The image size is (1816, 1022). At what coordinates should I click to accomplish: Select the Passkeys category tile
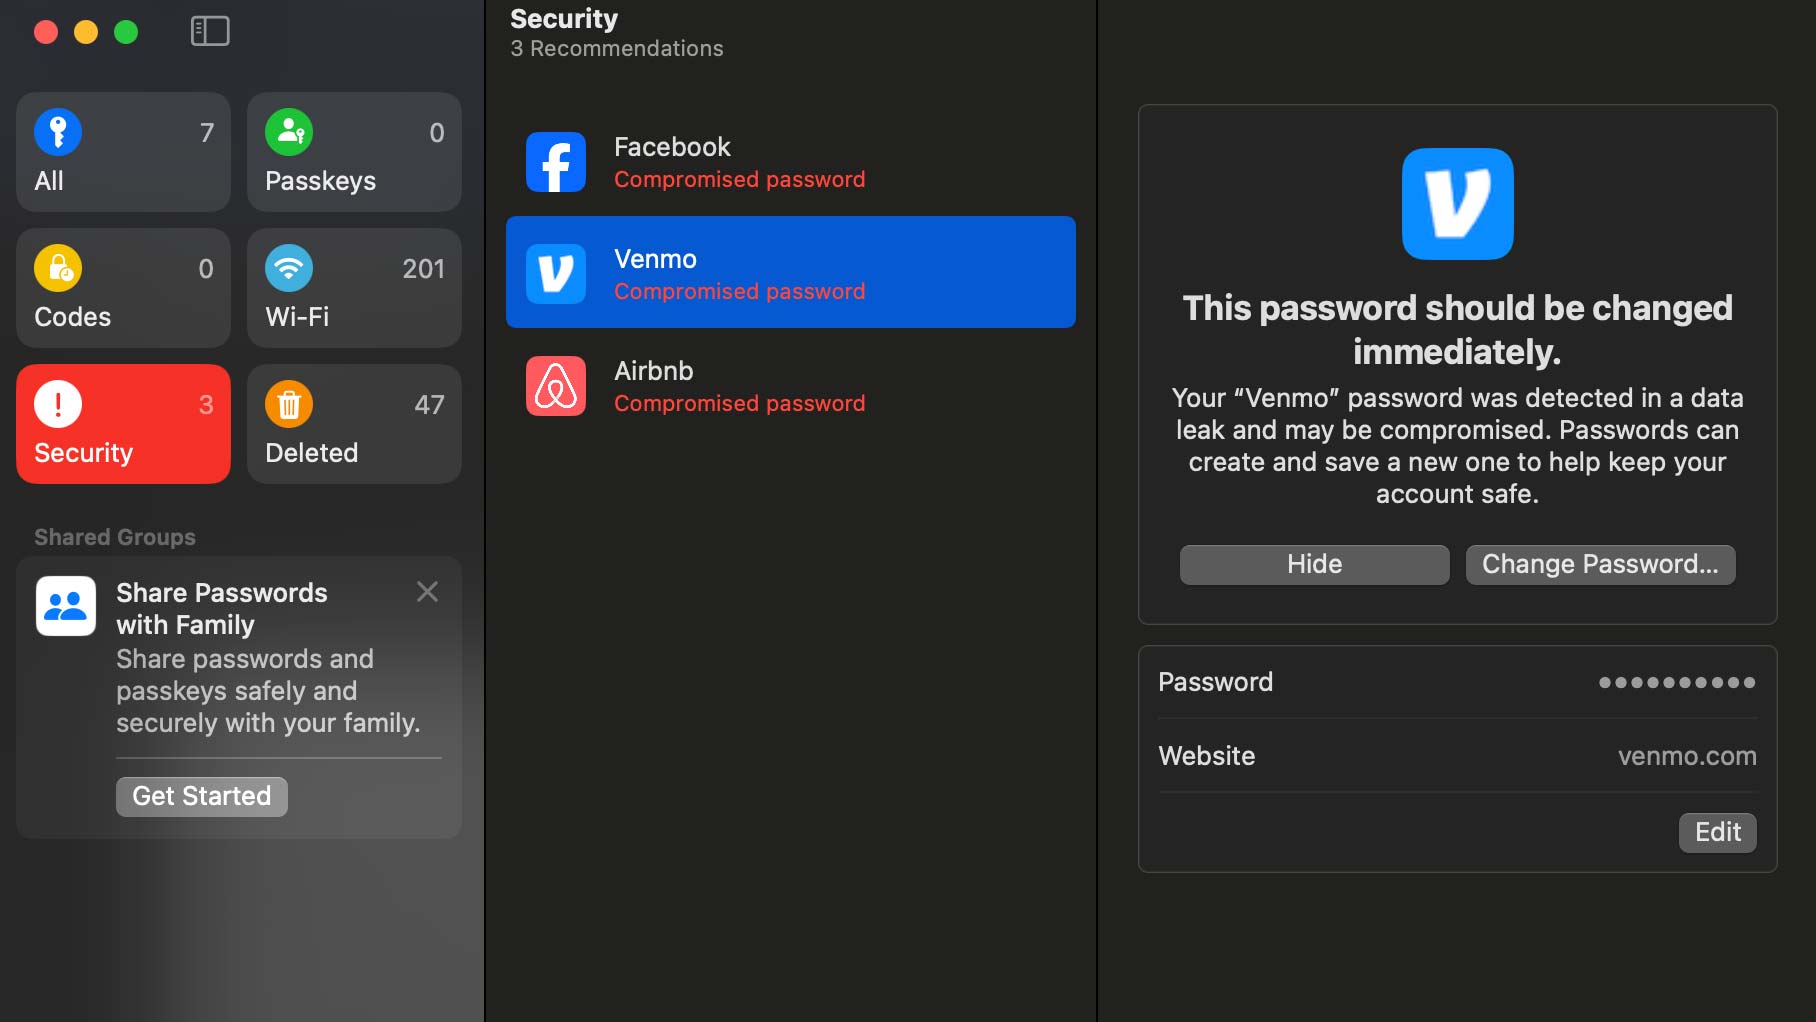354,153
